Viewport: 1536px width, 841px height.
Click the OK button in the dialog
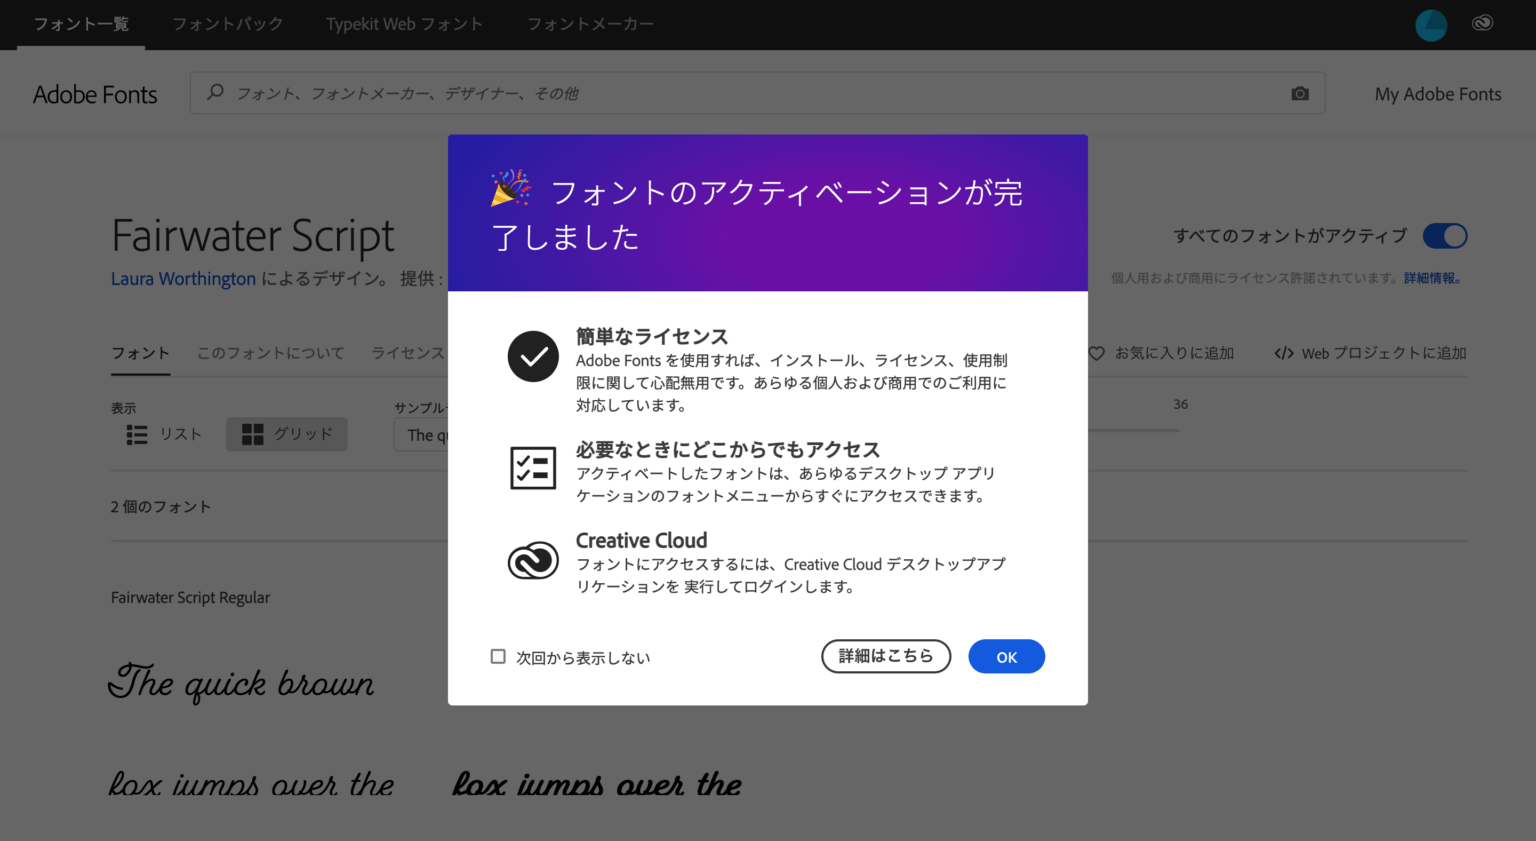coord(1006,656)
